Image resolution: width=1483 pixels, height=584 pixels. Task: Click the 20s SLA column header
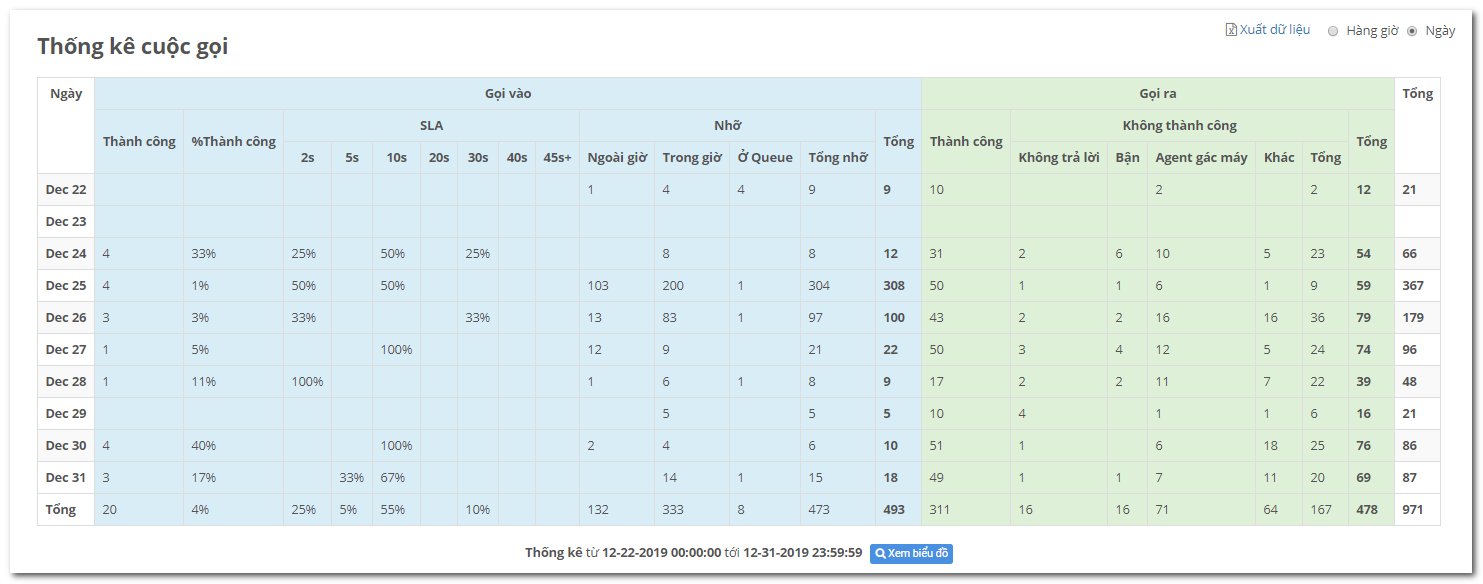click(x=439, y=158)
